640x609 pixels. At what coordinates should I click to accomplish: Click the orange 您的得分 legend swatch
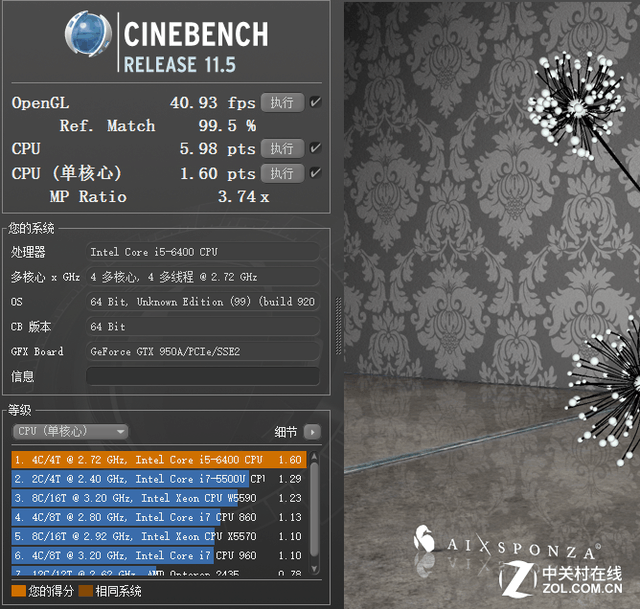pos(19,591)
